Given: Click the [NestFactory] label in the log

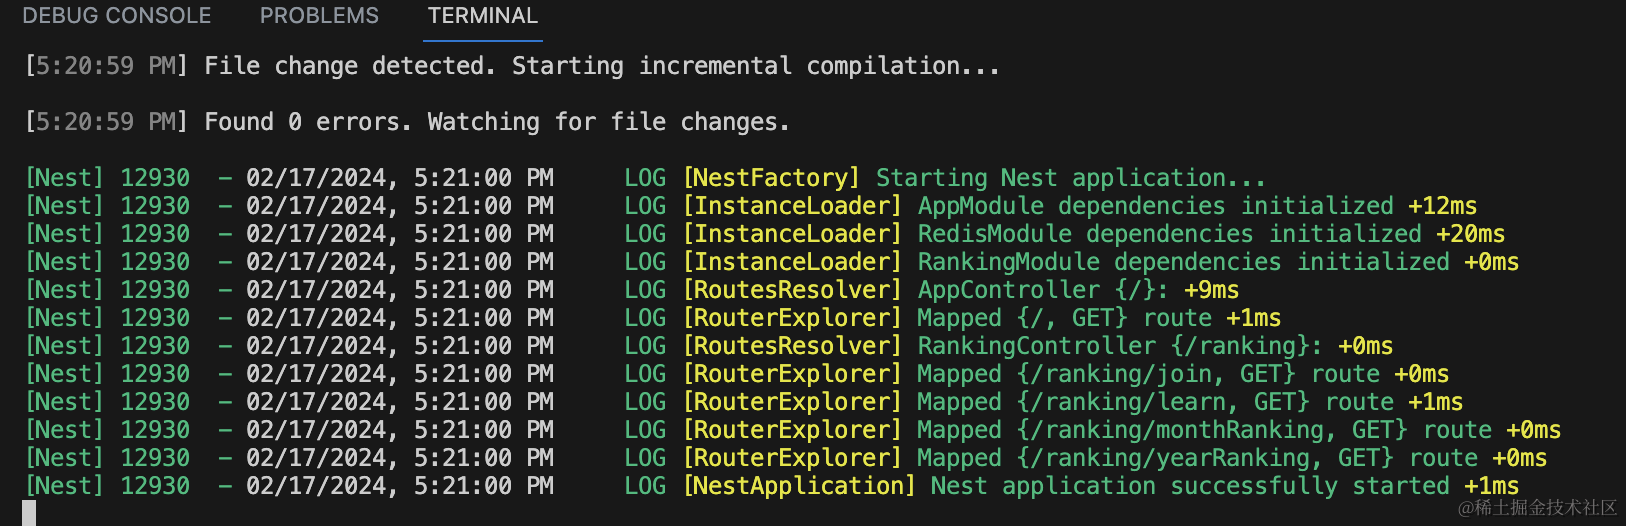Looking at the screenshot, I should 771,178.
